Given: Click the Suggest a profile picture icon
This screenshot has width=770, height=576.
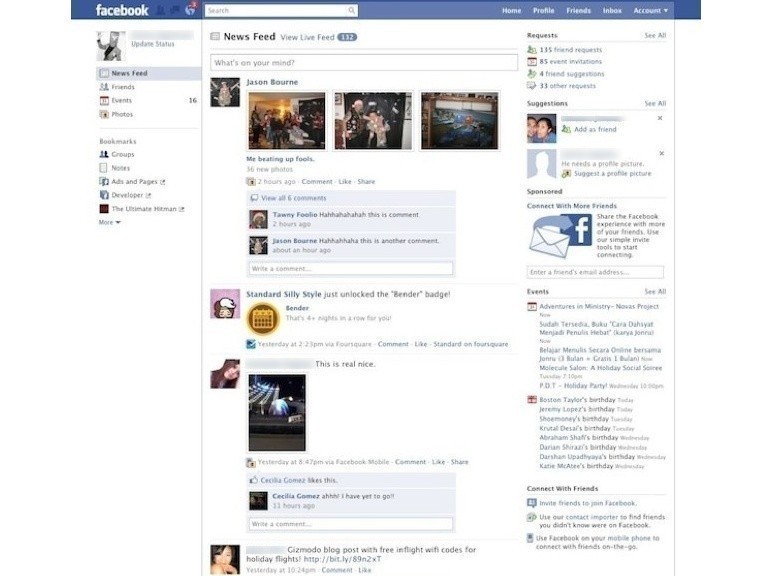Looking at the screenshot, I should coord(566,173).
